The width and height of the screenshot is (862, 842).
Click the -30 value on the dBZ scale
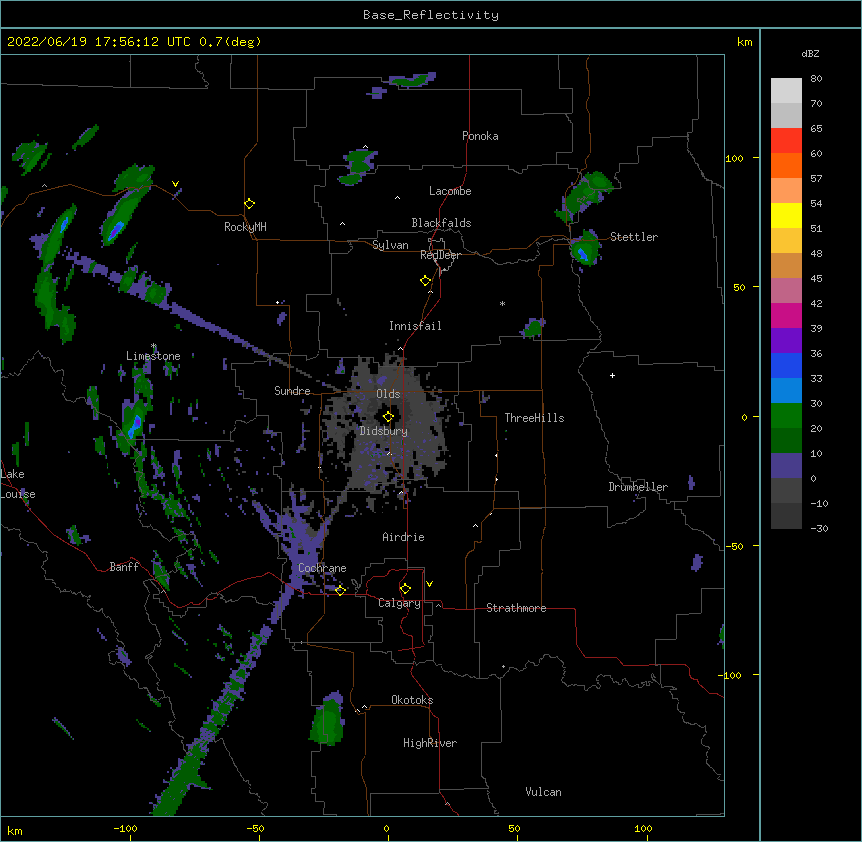click(x=819, y=529)
